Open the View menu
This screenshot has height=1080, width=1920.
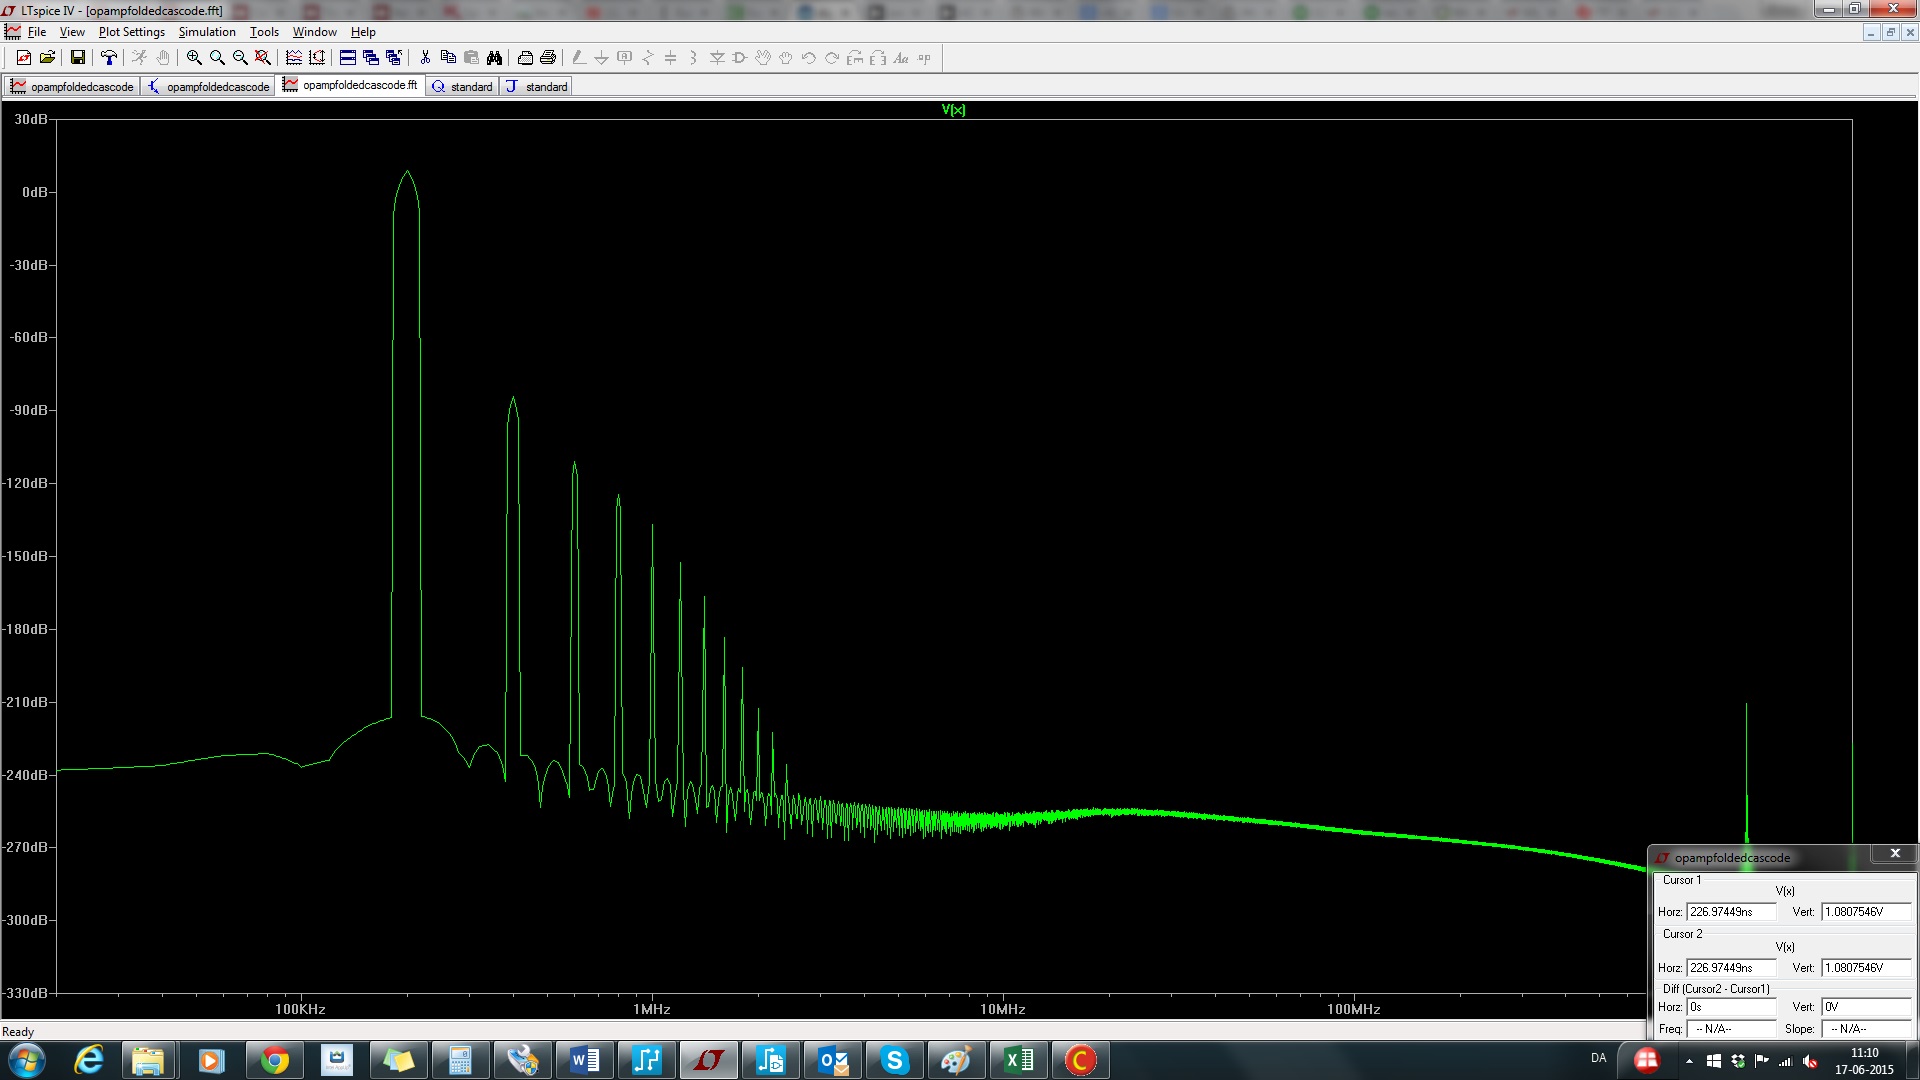point(72,32)
